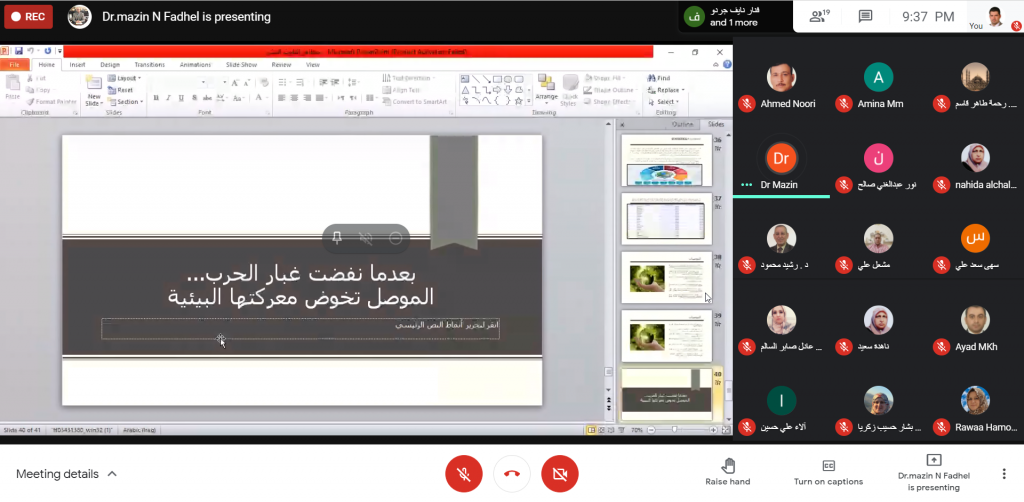The height and width of the screenshot is (502, 1024).
Task: Select slide 38 thumbnail in the panel
Action: [665, 277]
